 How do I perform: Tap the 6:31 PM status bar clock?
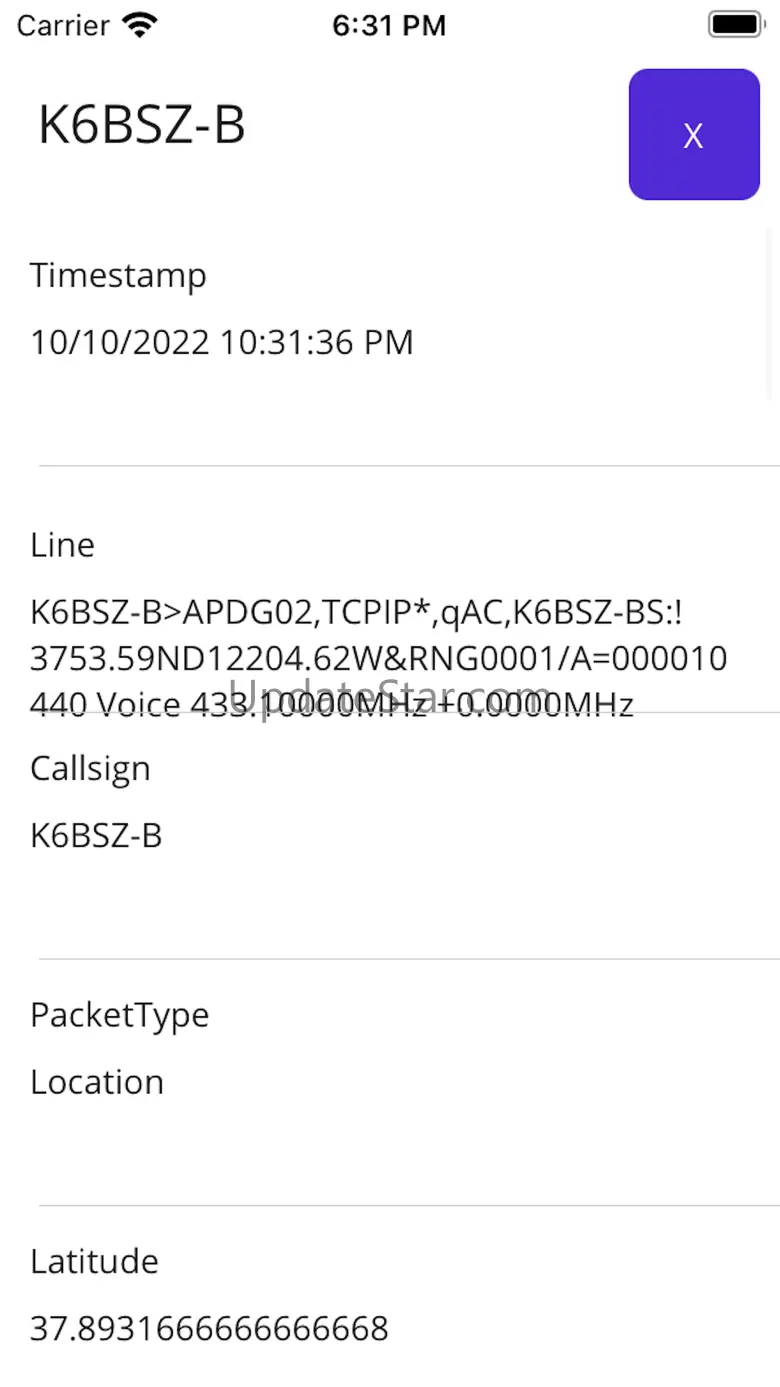point(389,26)
